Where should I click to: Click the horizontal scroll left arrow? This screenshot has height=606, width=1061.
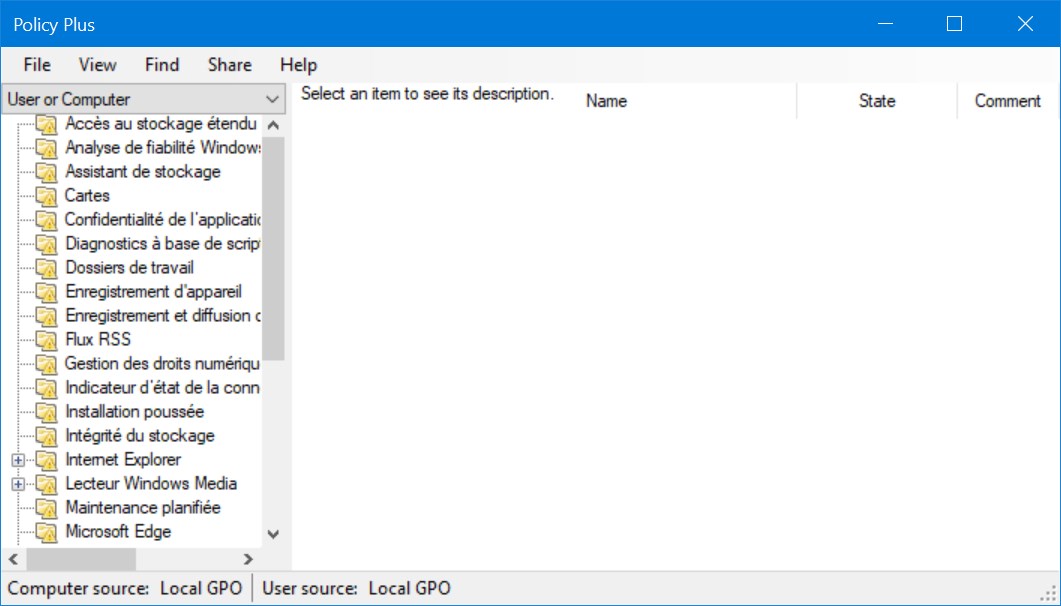13,559
